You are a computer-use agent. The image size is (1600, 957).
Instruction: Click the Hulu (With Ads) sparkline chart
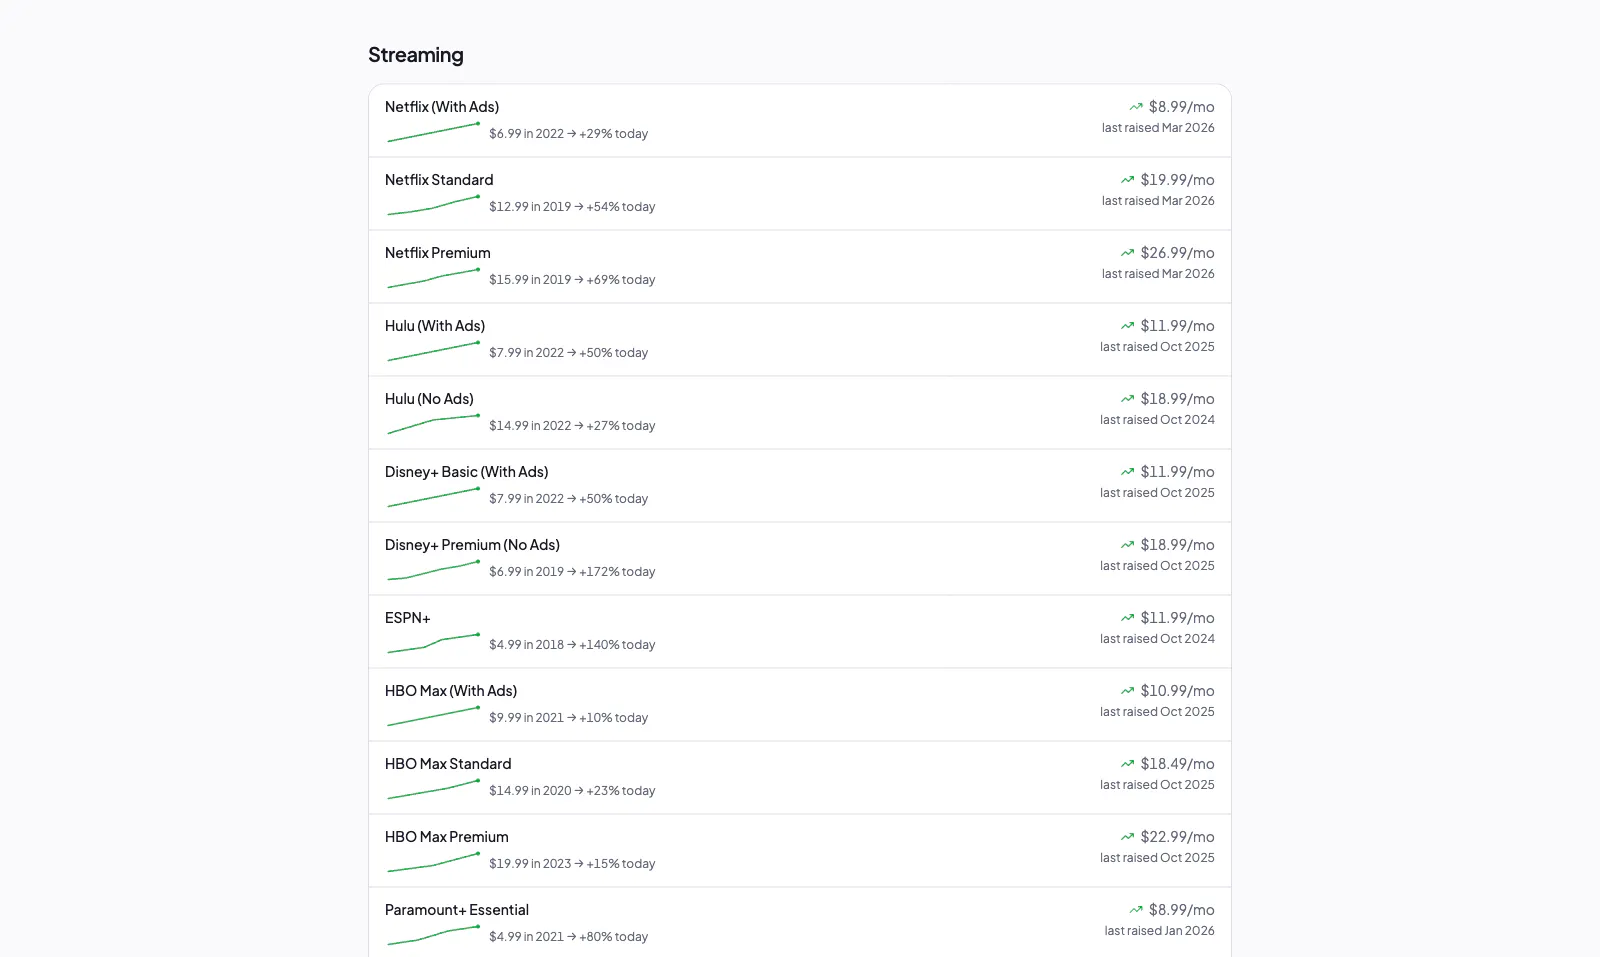coord(433,352)
